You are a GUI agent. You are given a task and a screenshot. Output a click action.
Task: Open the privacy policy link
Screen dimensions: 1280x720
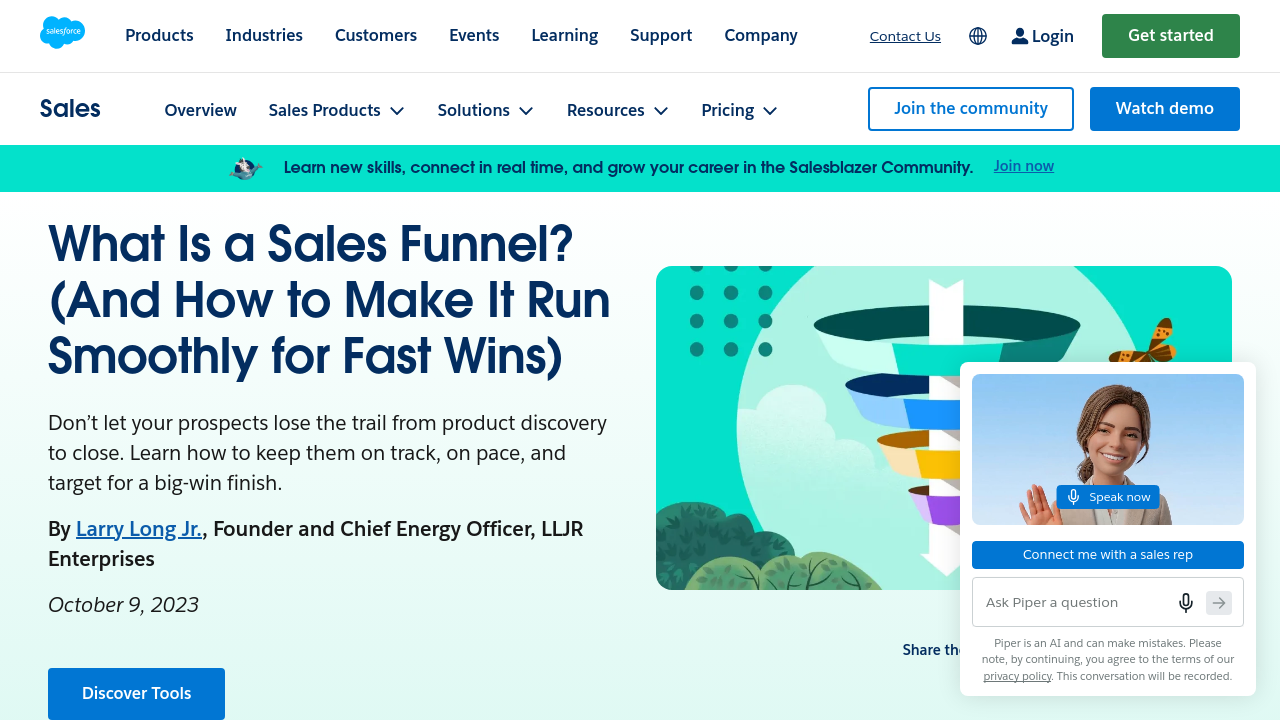(1017, 676)
